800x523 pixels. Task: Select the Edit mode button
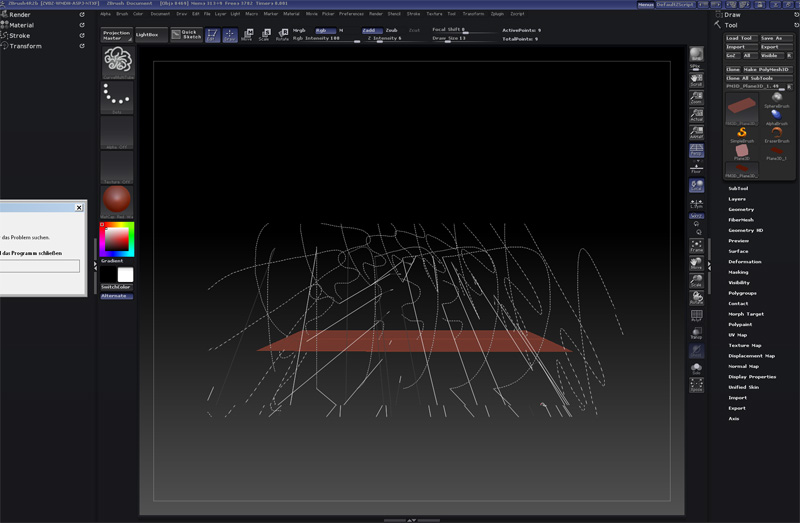[213, 35]
